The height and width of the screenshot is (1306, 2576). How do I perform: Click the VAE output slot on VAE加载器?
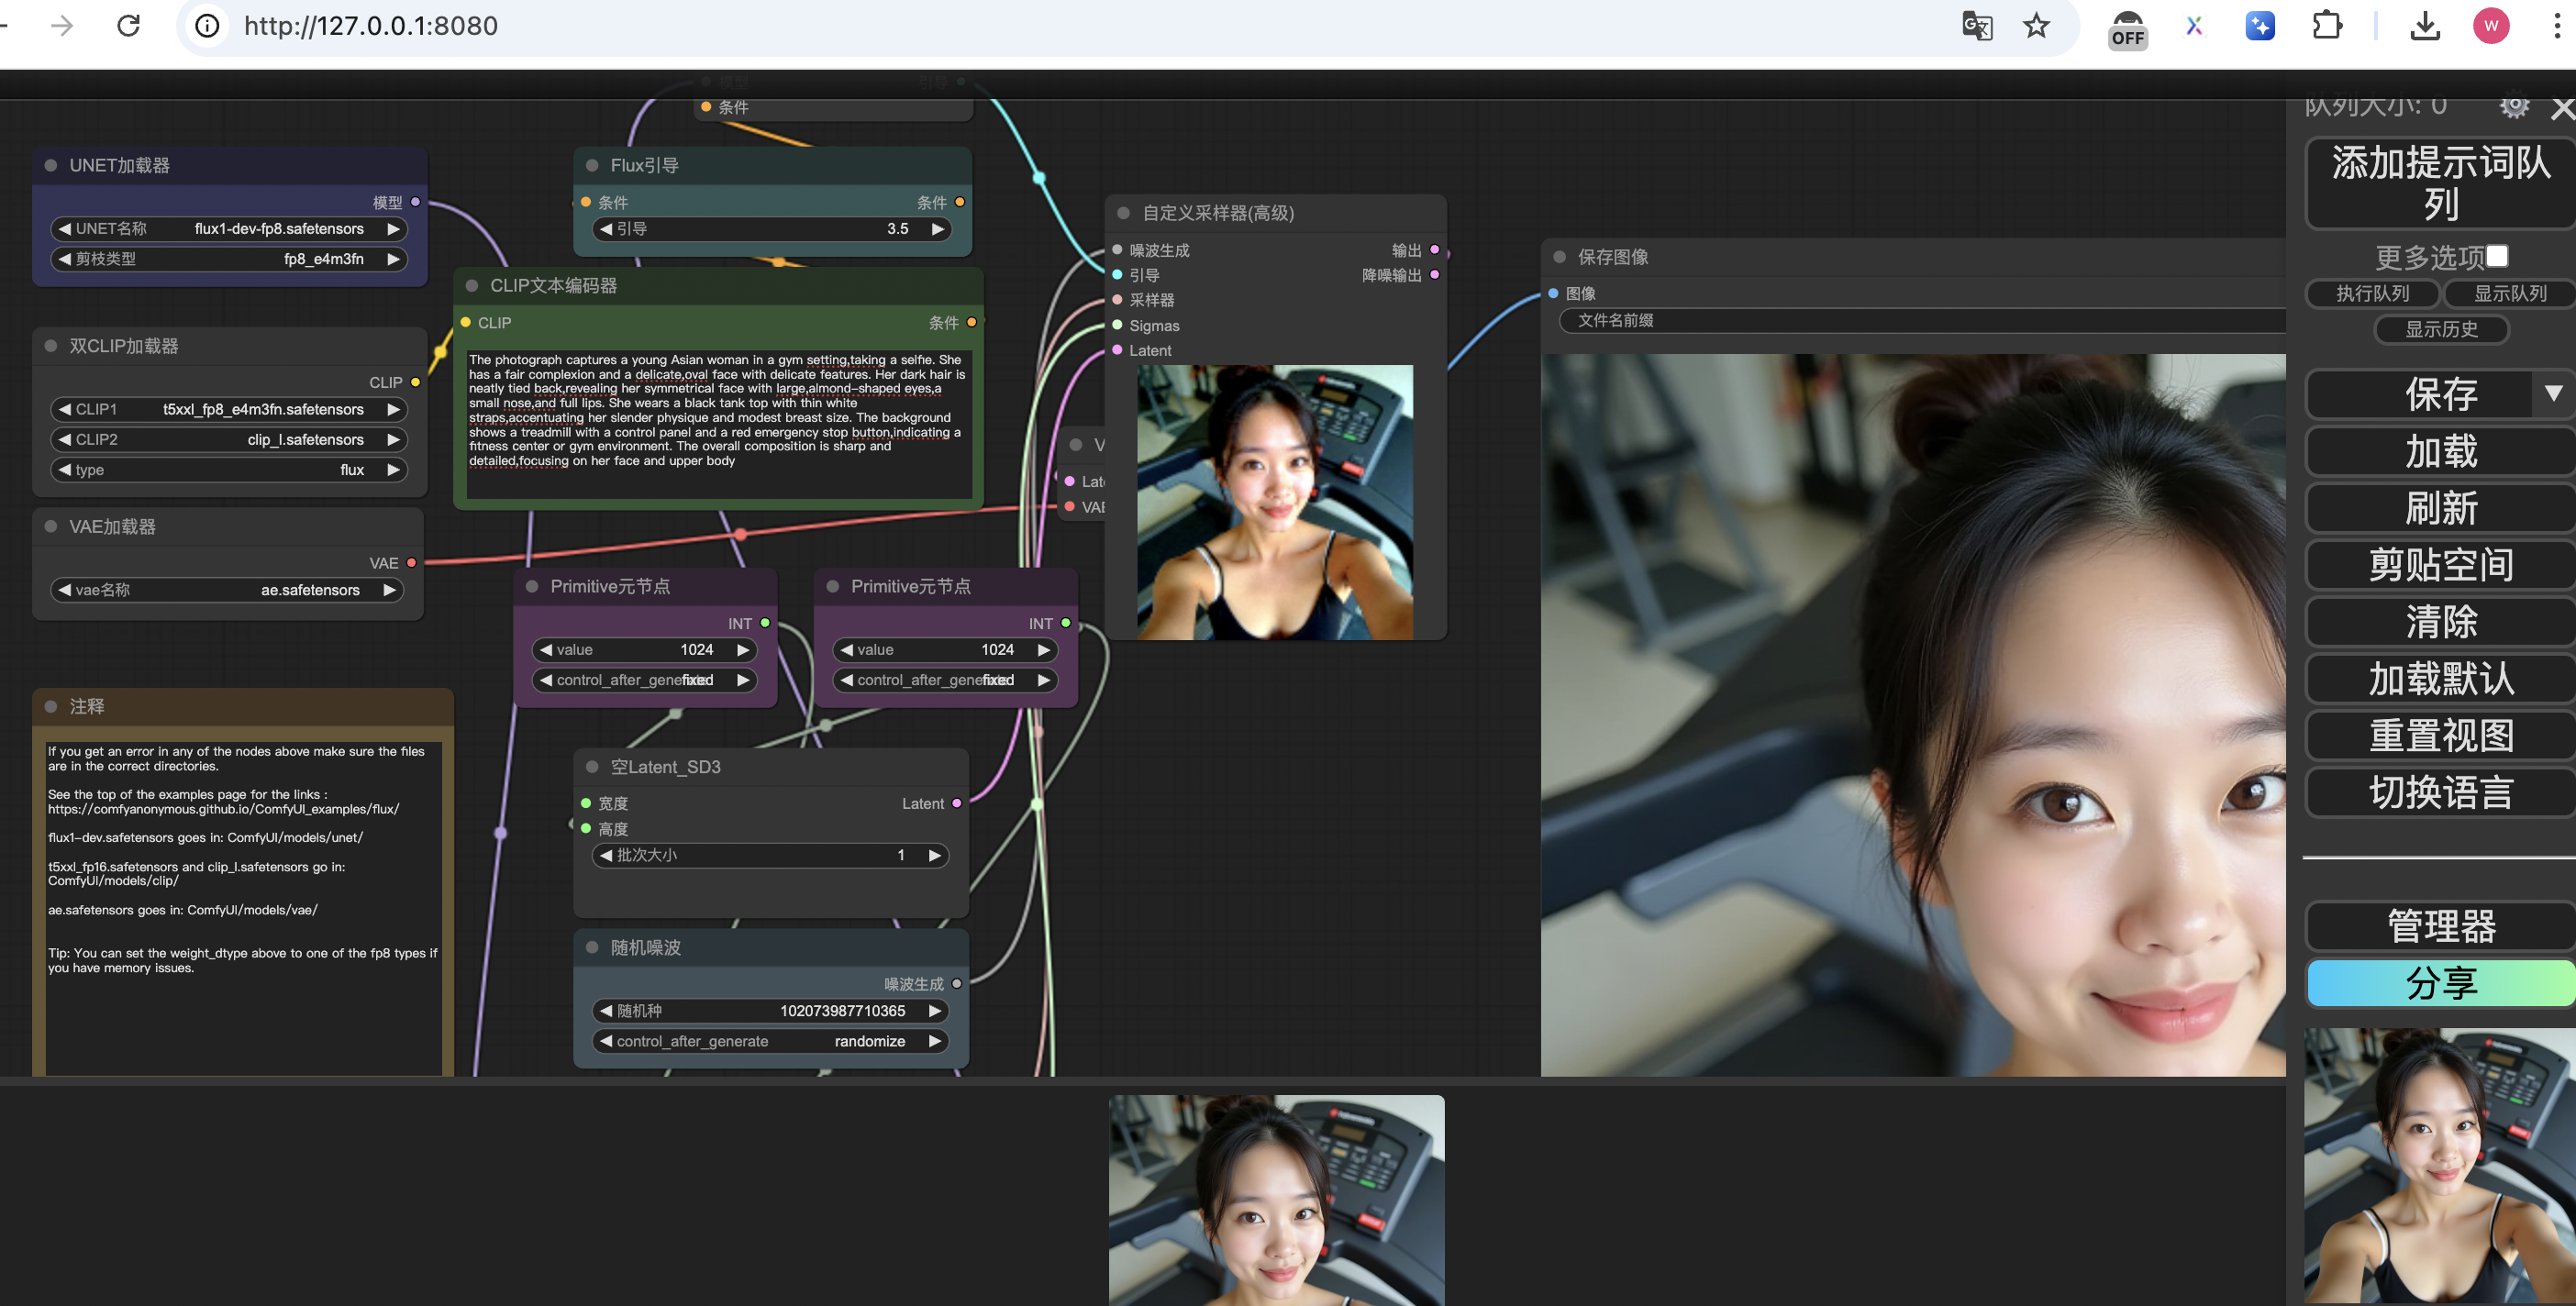tap(411, 563)
